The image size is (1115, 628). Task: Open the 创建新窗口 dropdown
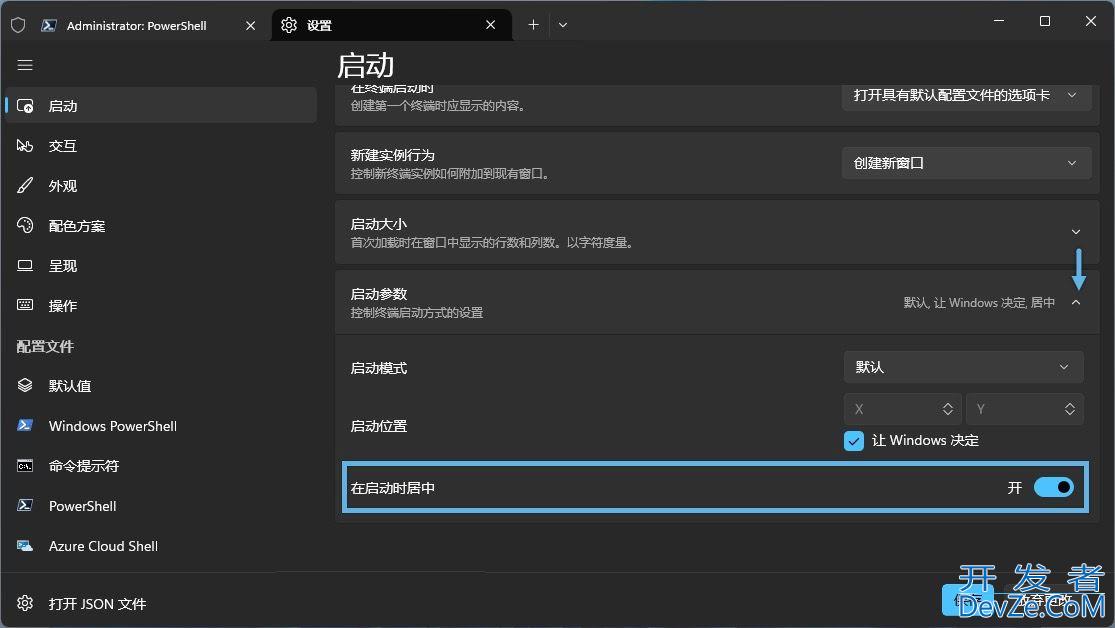(x=966, y=163)
